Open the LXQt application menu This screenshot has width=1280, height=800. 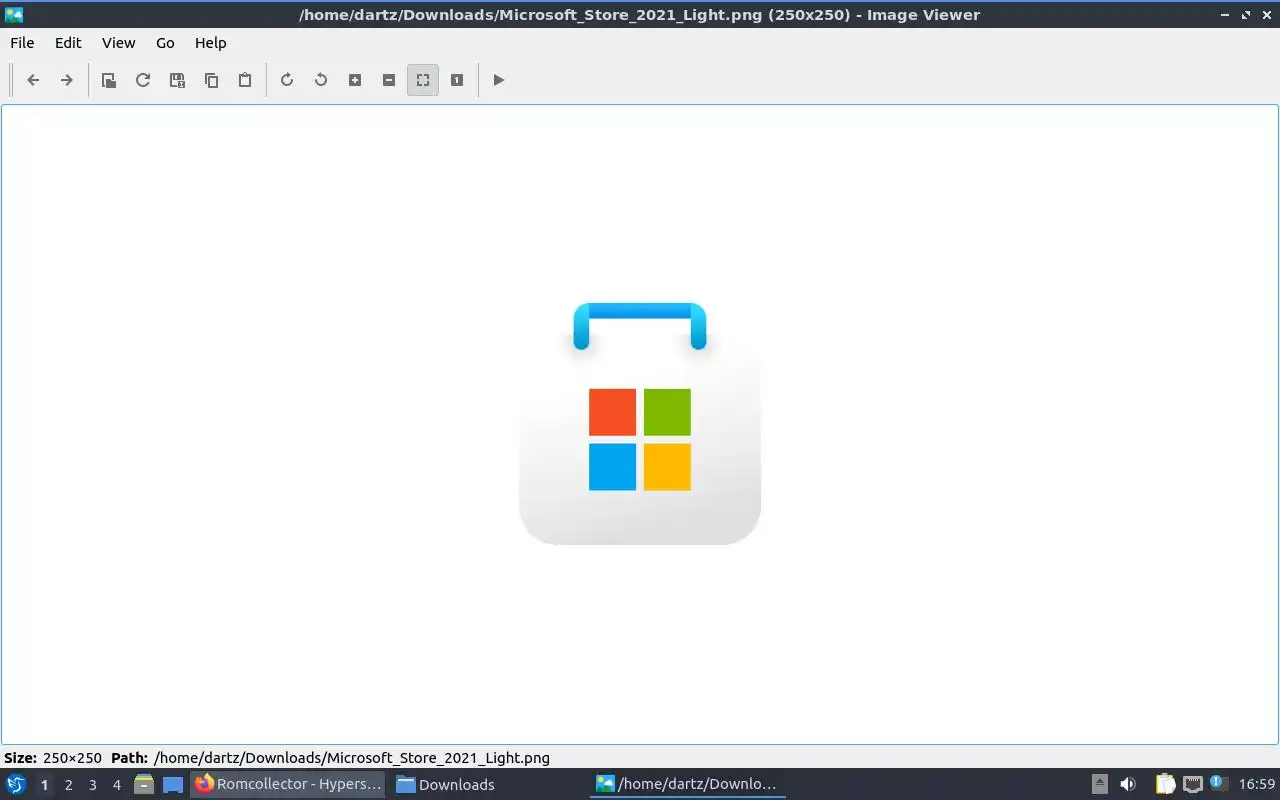pyautogui.click(x=16, y=784)
